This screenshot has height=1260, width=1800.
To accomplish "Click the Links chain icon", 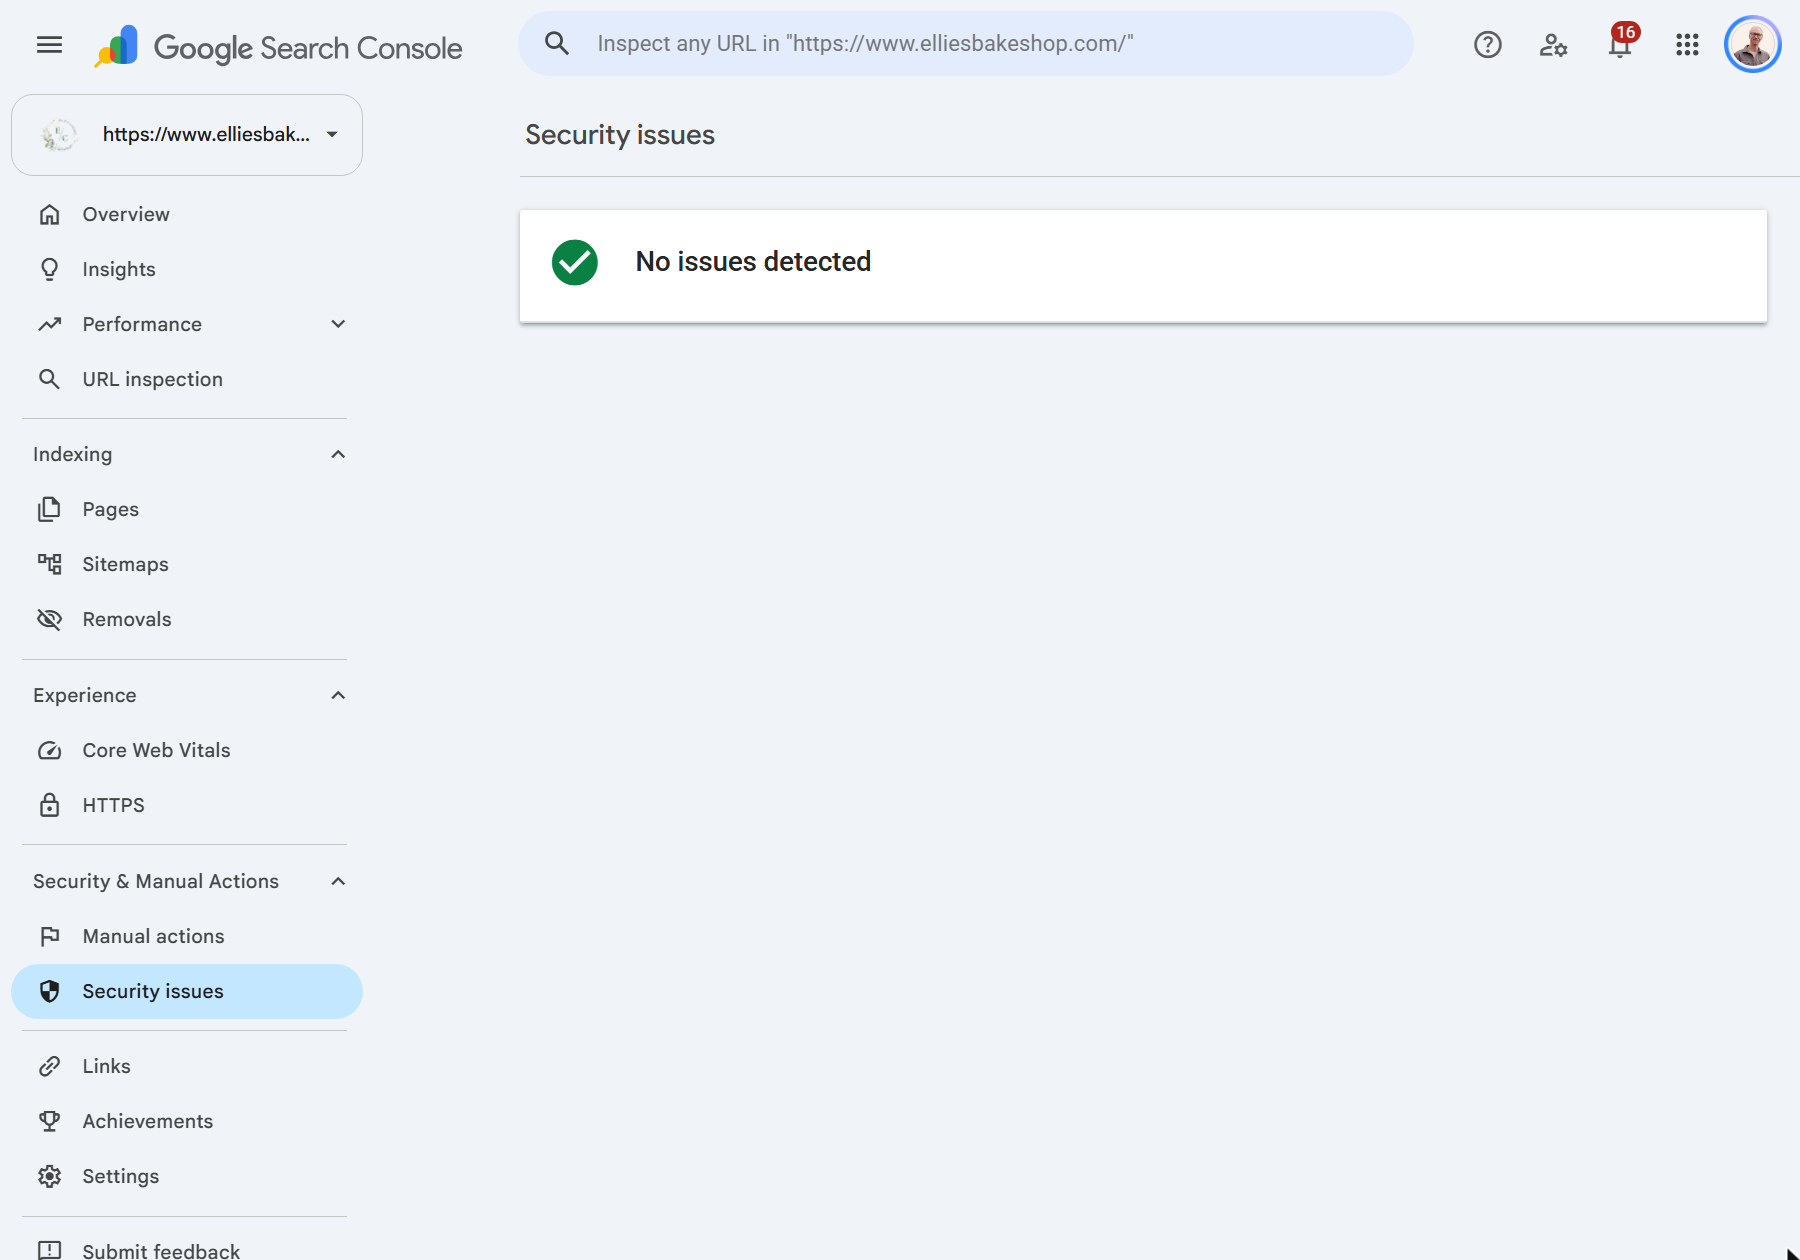I will pos(49,1067).
